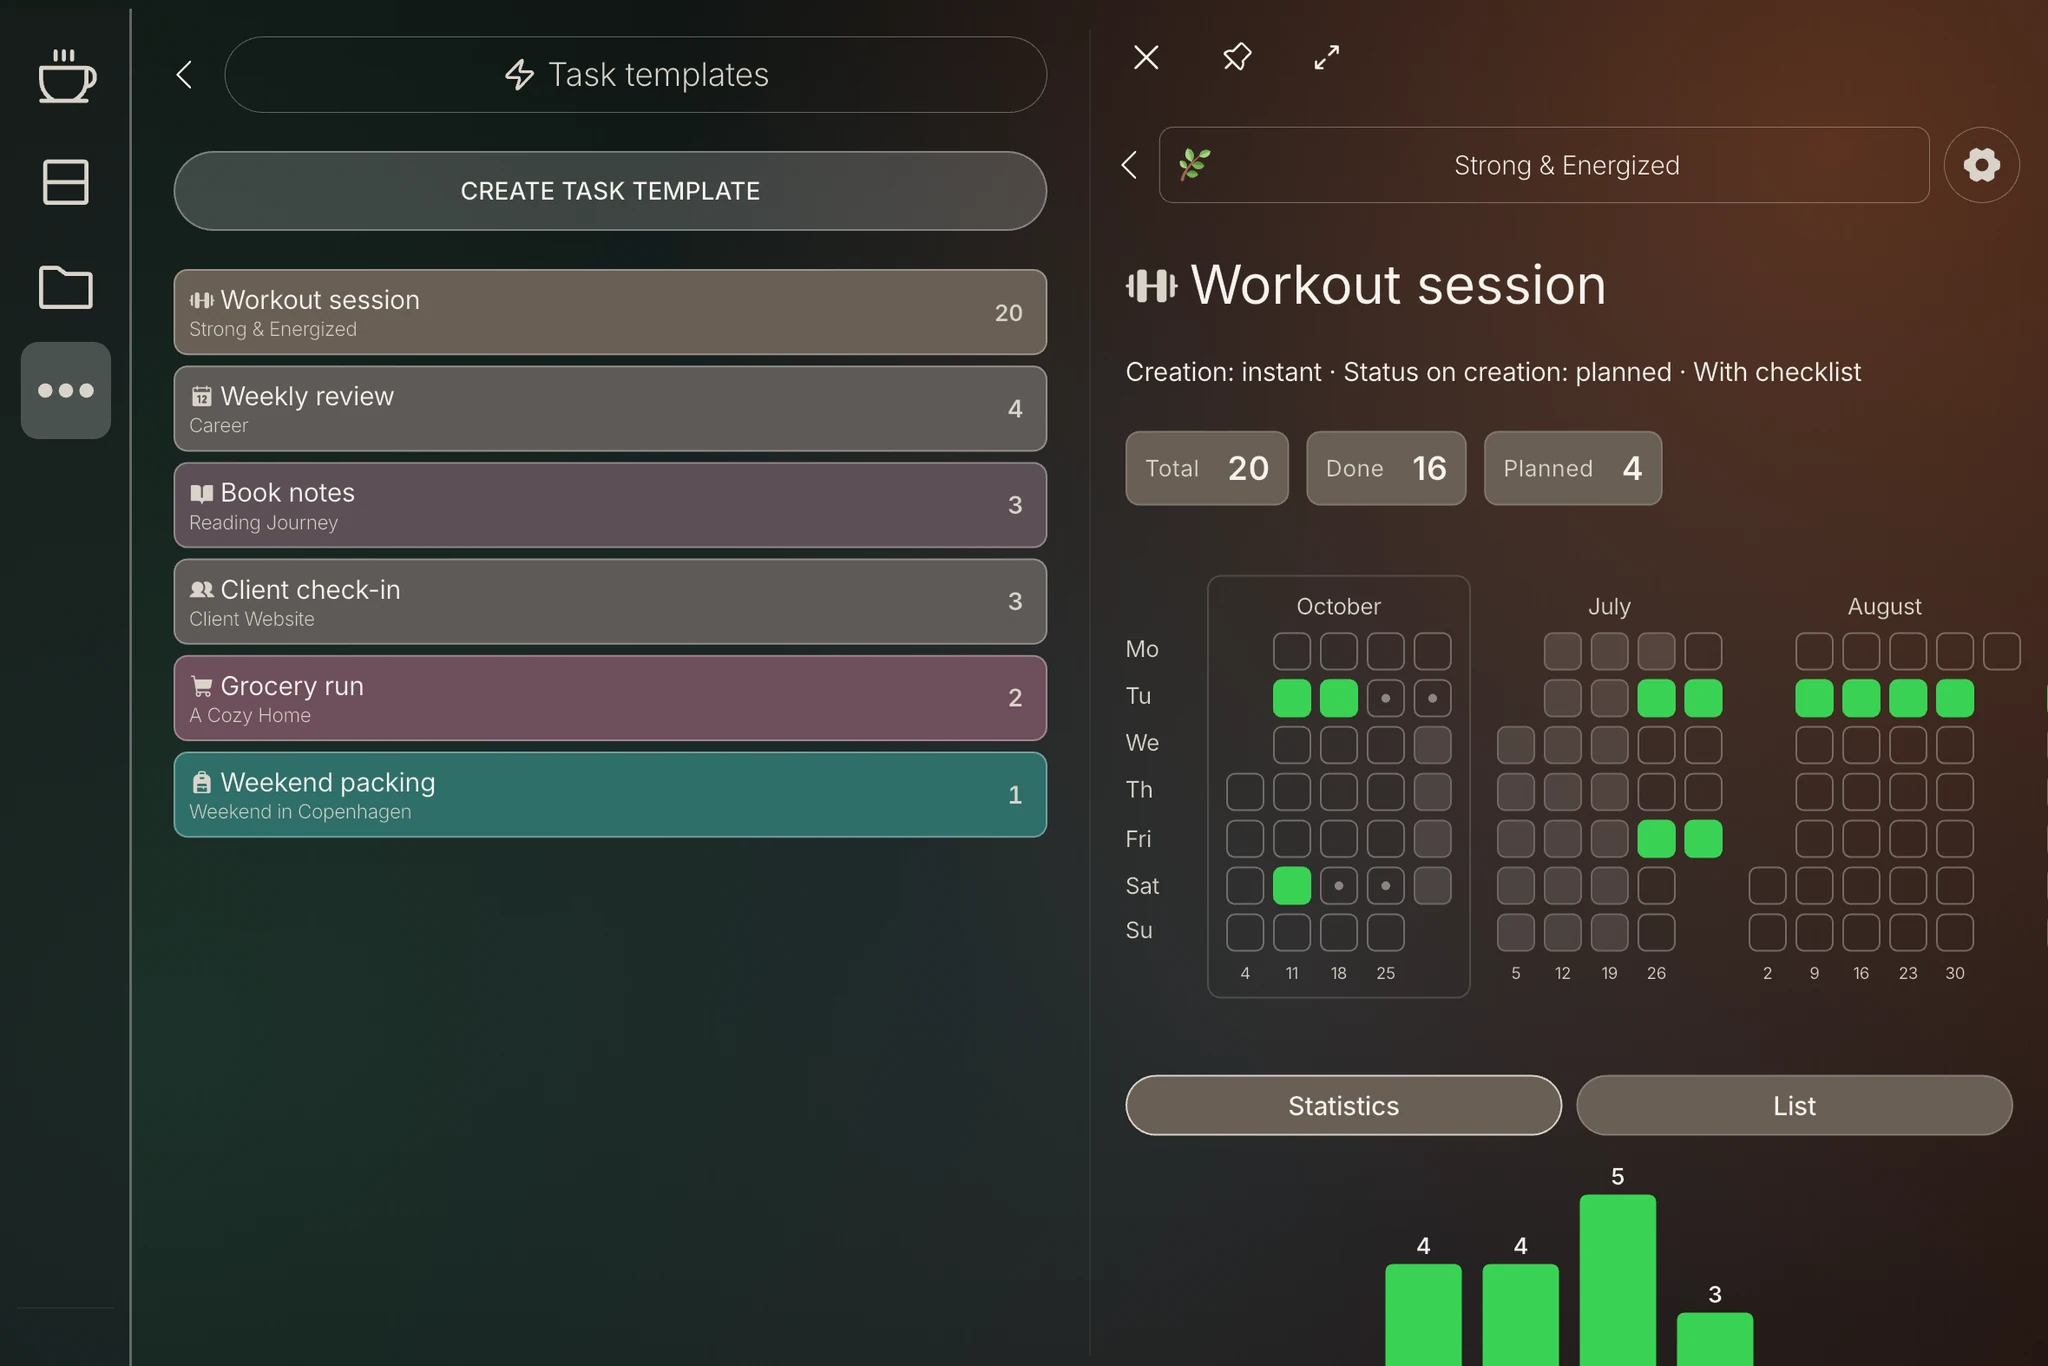Screen dimensions: 2048x1366
Task: Click October week label 18
Action: point(1338,973)
